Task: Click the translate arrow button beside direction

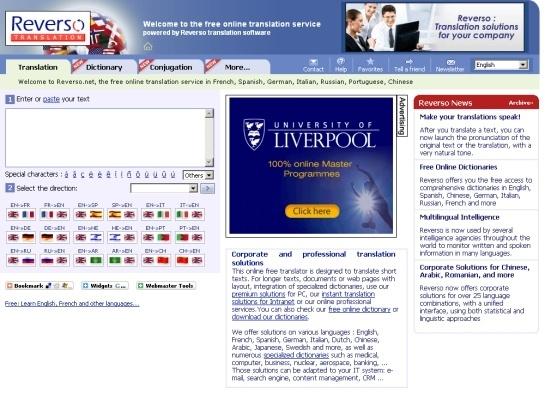Action: pos(208,188)
